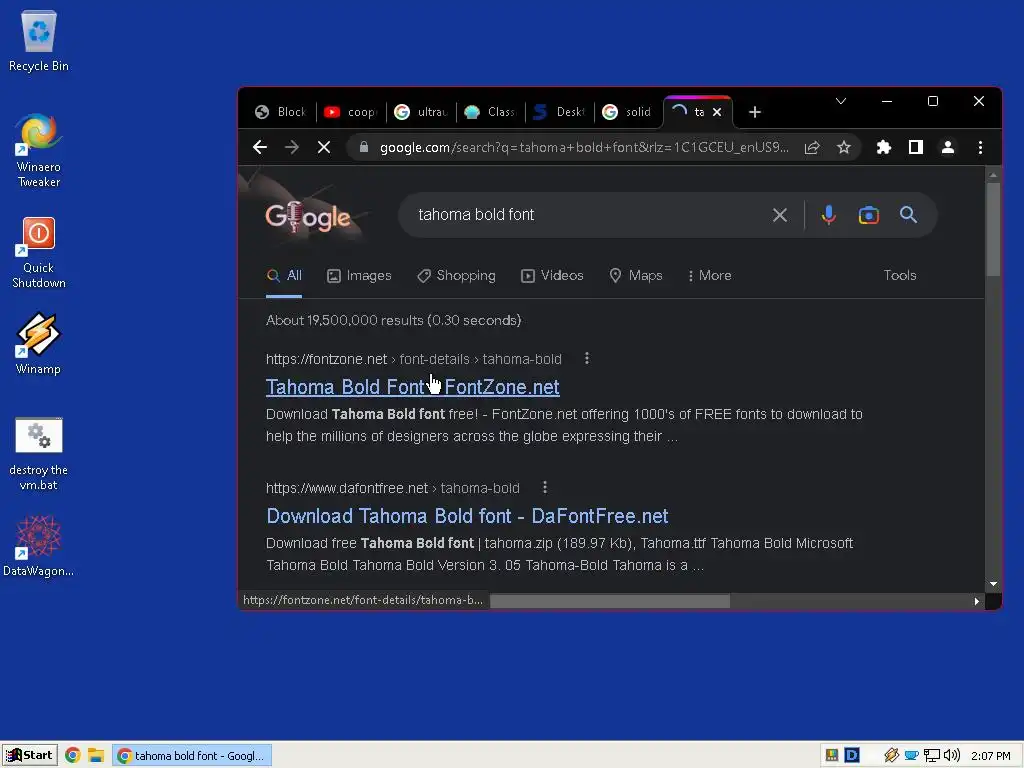Bookmark this page with the star icon
Viewport: 1024px width, 768px height.
click(844, 148)
